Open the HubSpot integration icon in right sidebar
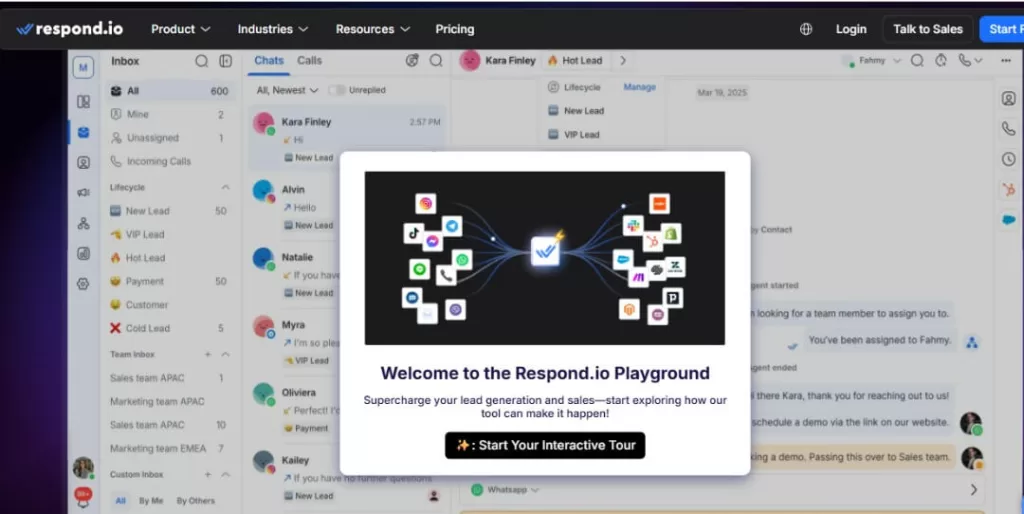The height and width of the screenshot is (514, 1024). [x=1008, y=189]
